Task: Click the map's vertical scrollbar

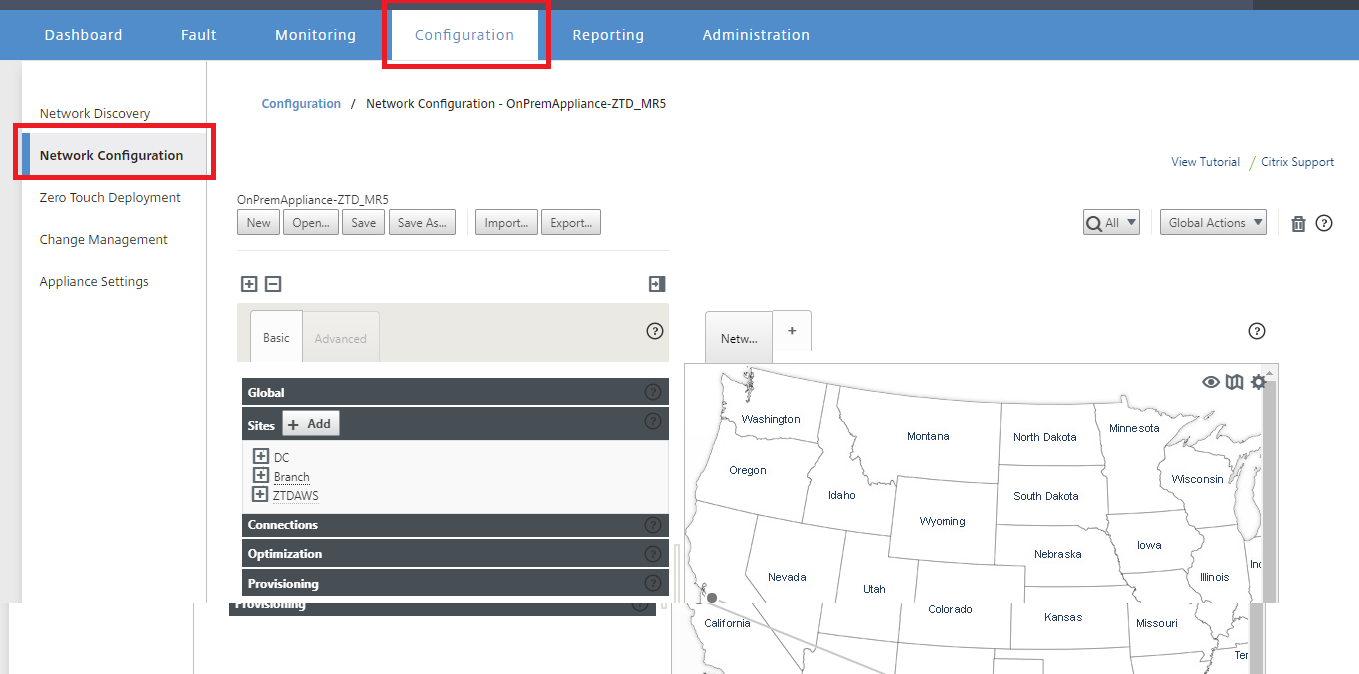Action: click(x=1269, y=490)
